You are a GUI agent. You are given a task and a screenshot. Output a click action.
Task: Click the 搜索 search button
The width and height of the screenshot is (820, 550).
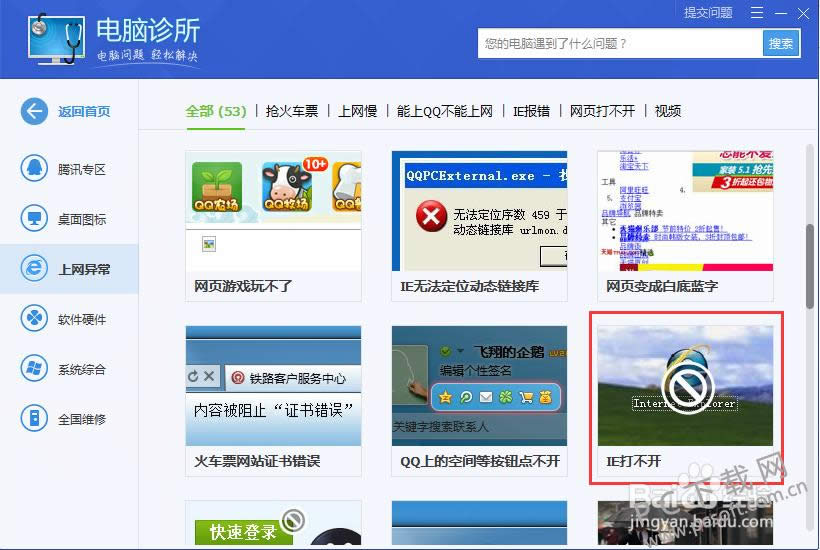781,43
